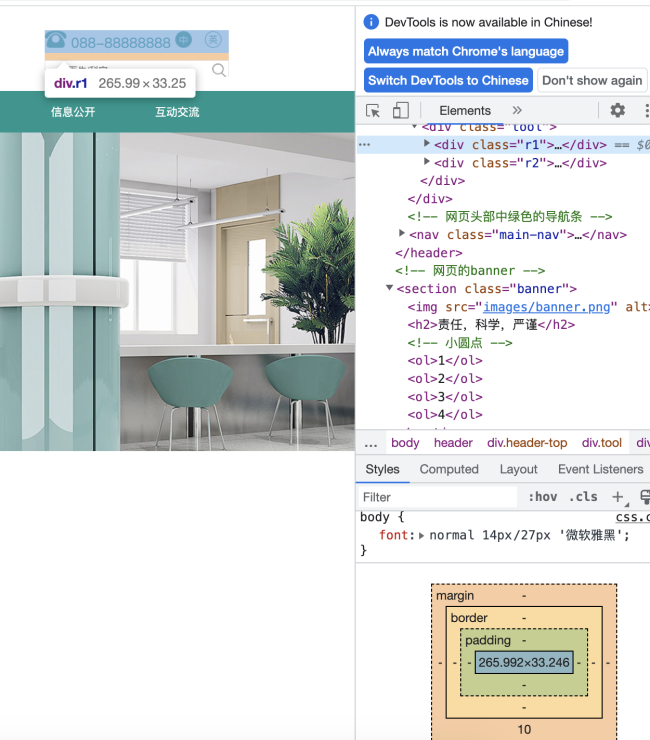Switch to English language circle icon

[x=213, y=40]
